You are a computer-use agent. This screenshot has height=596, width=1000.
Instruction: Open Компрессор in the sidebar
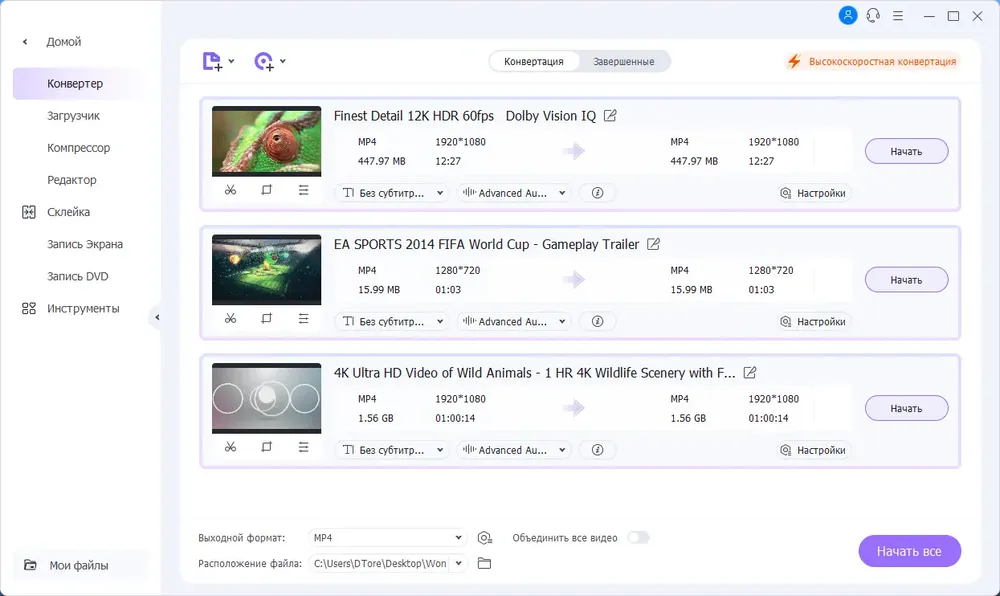(78, 147)
